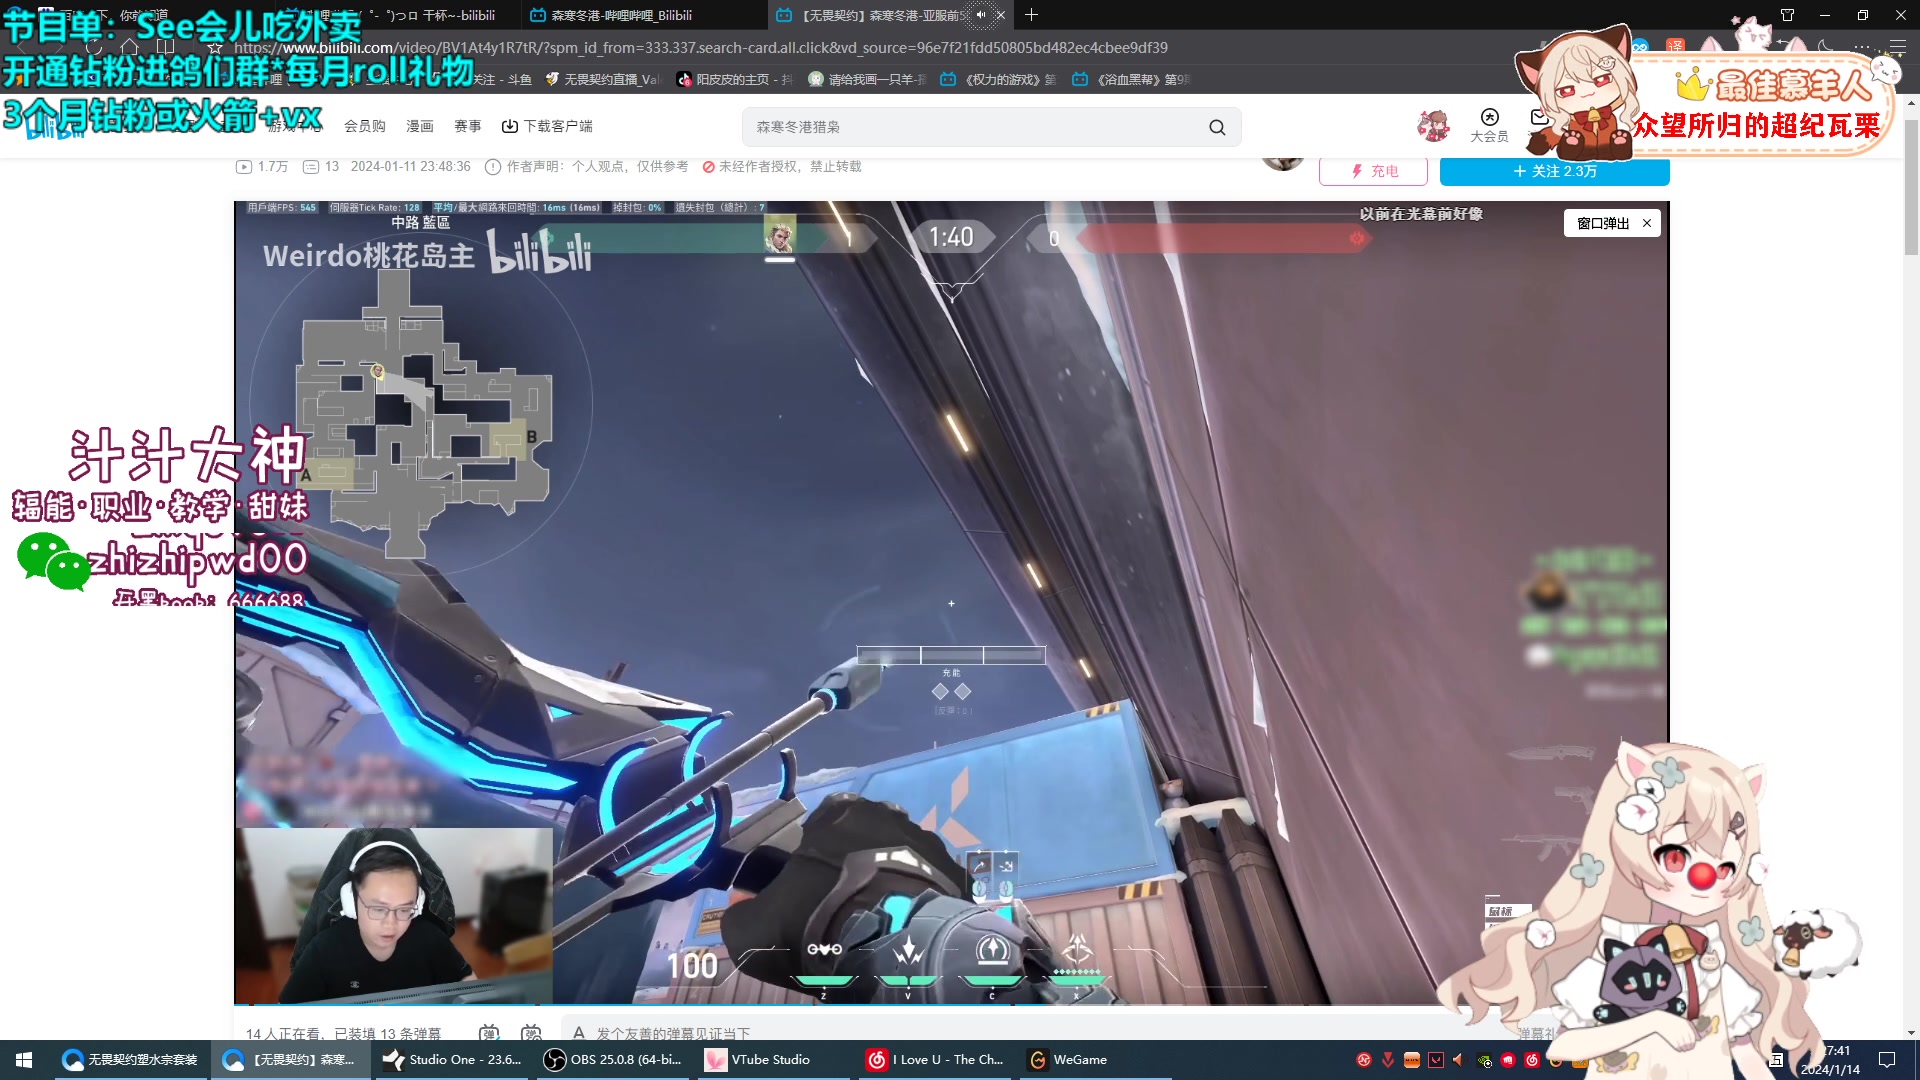Toggle danmaku display icon below video
Image resolution: width=1920 pixels, height=1080 pixels.
pos(489,1032)
